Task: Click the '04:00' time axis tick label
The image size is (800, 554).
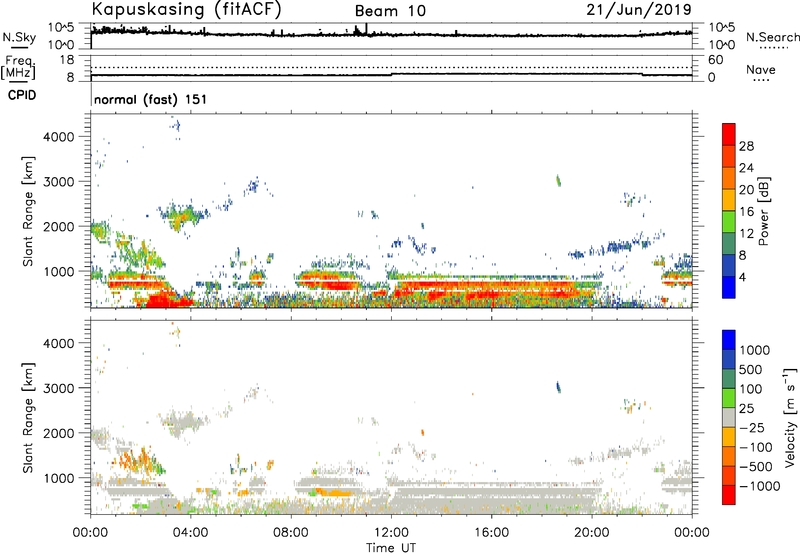Action: tap(191, 533)
